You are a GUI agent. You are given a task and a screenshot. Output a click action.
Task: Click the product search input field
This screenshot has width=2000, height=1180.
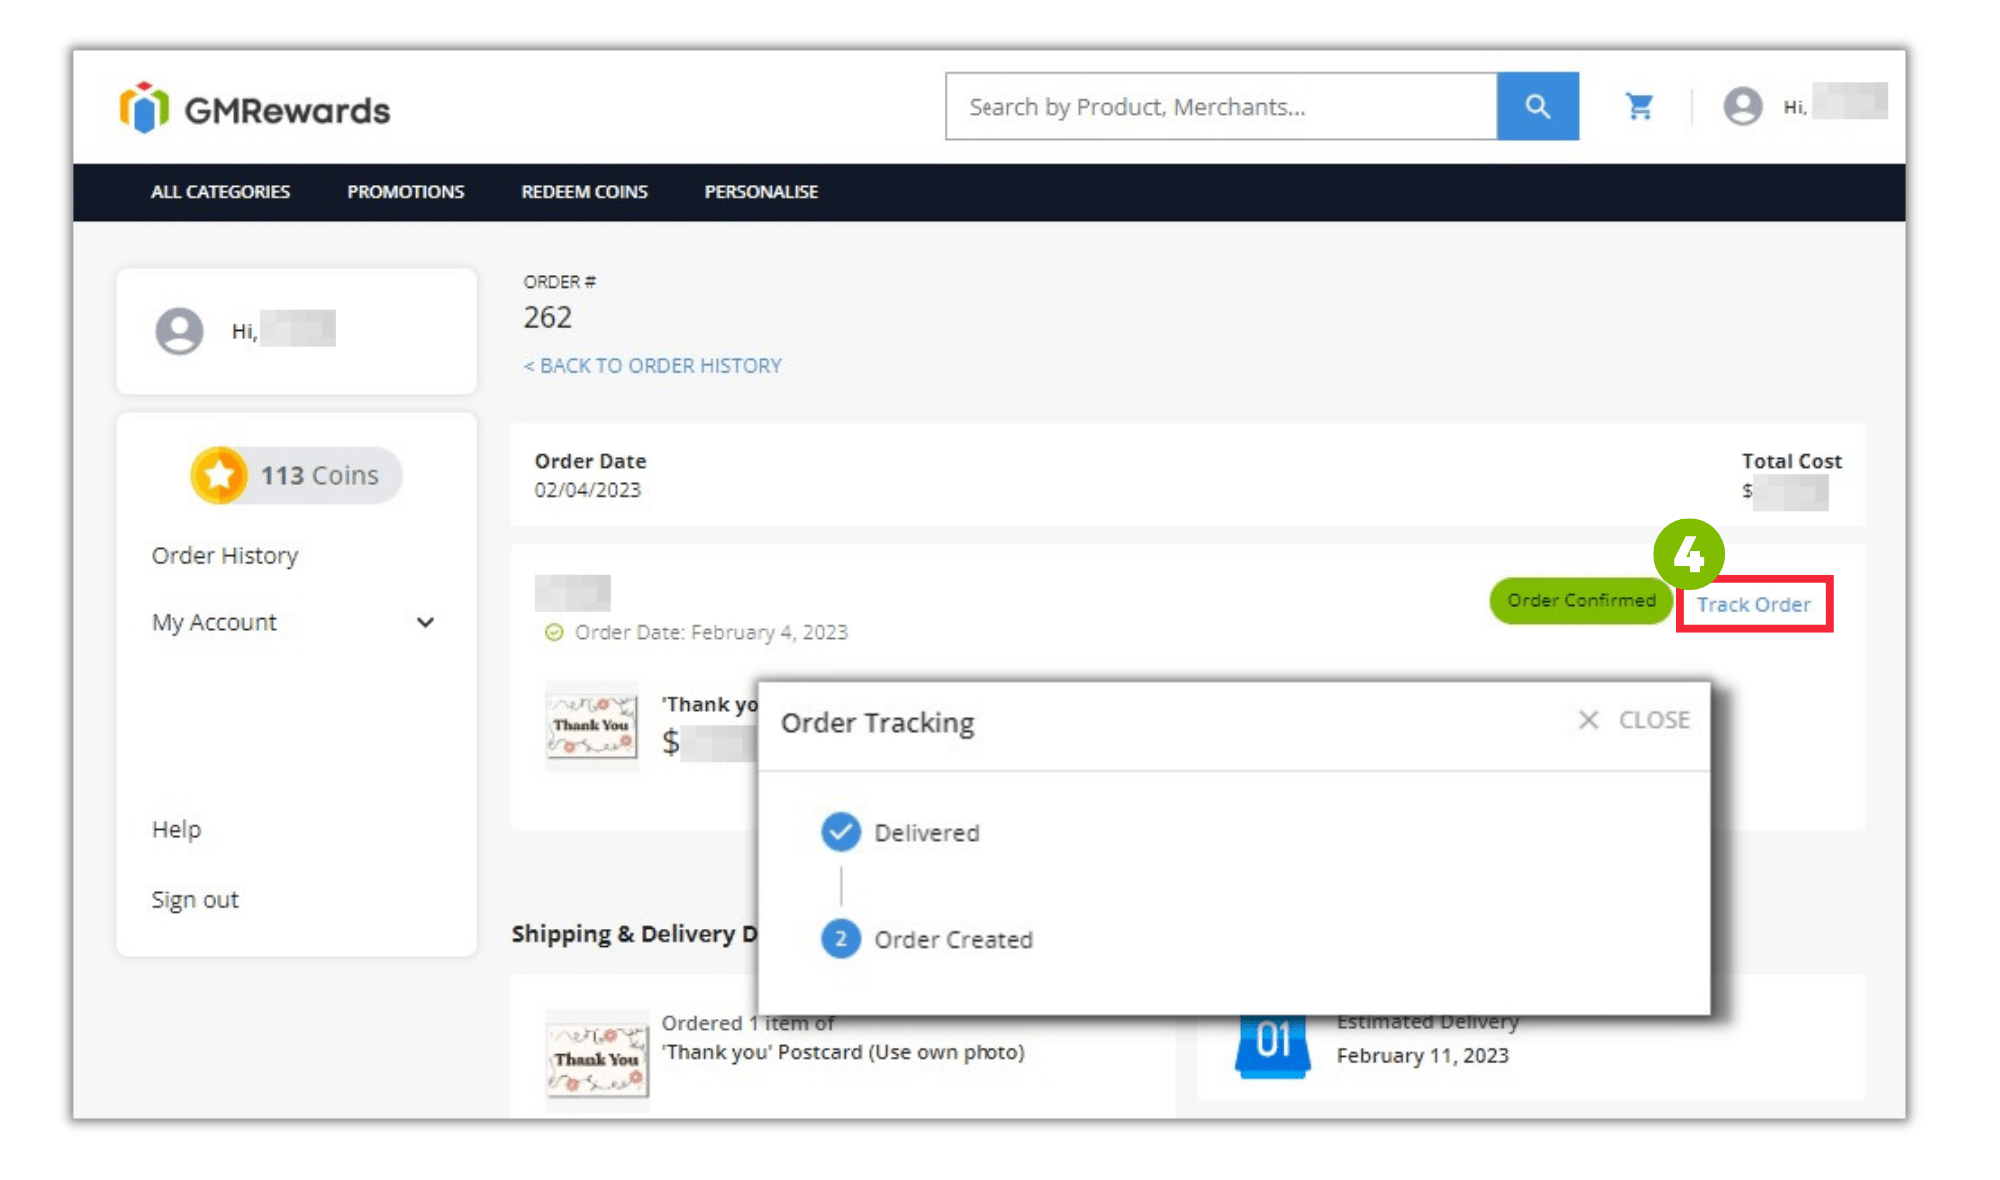click(x=1200, y=106)
